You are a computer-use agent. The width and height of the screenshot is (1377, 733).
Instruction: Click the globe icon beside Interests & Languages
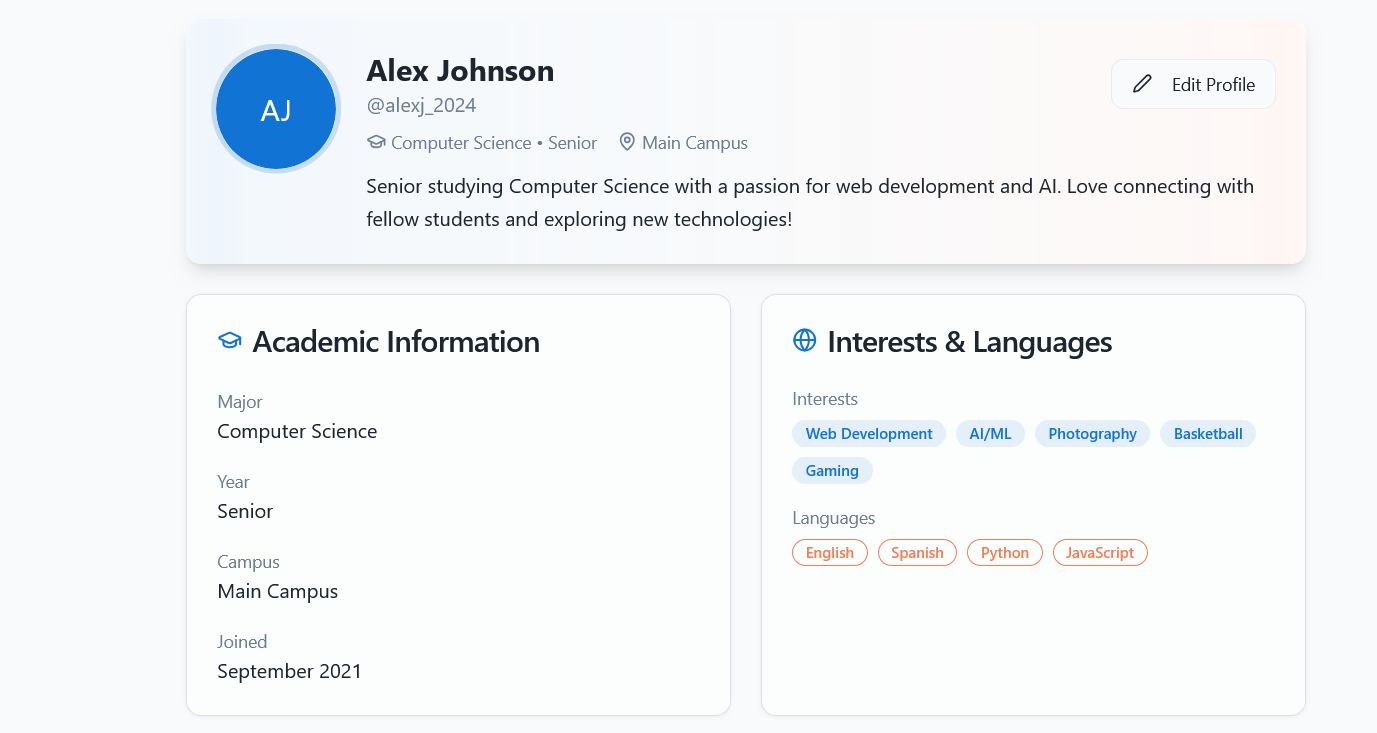804,341
